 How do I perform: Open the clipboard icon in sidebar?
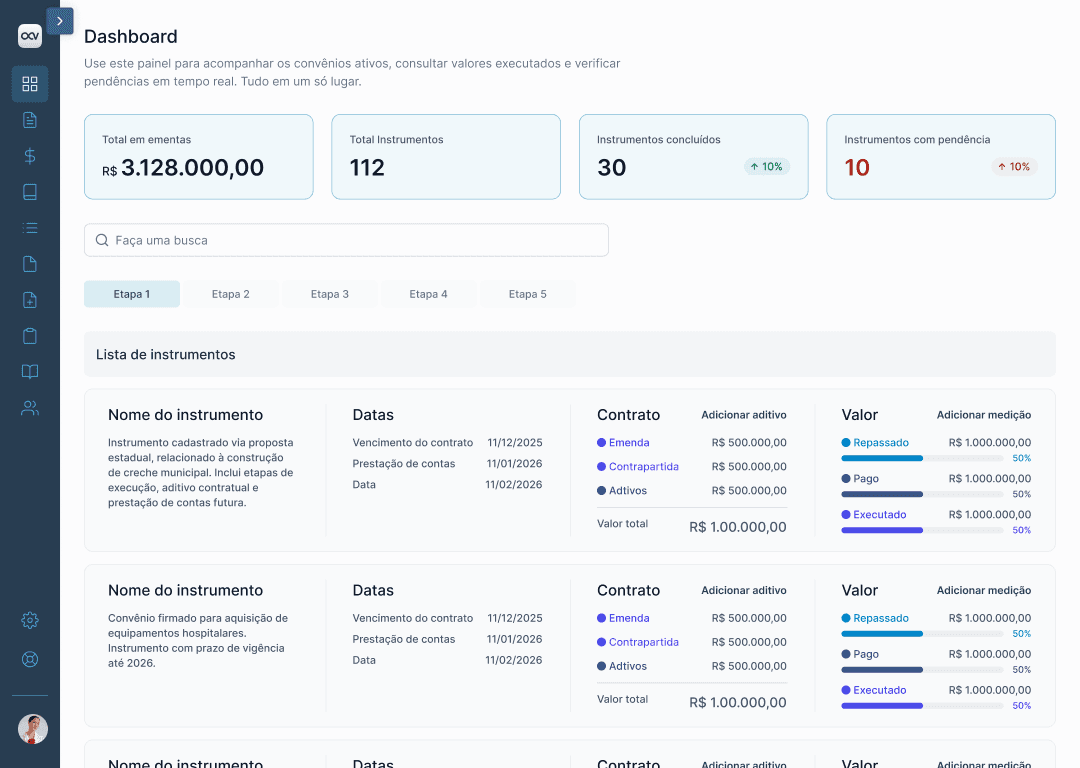pyautogui.click(x=30, y=335)
